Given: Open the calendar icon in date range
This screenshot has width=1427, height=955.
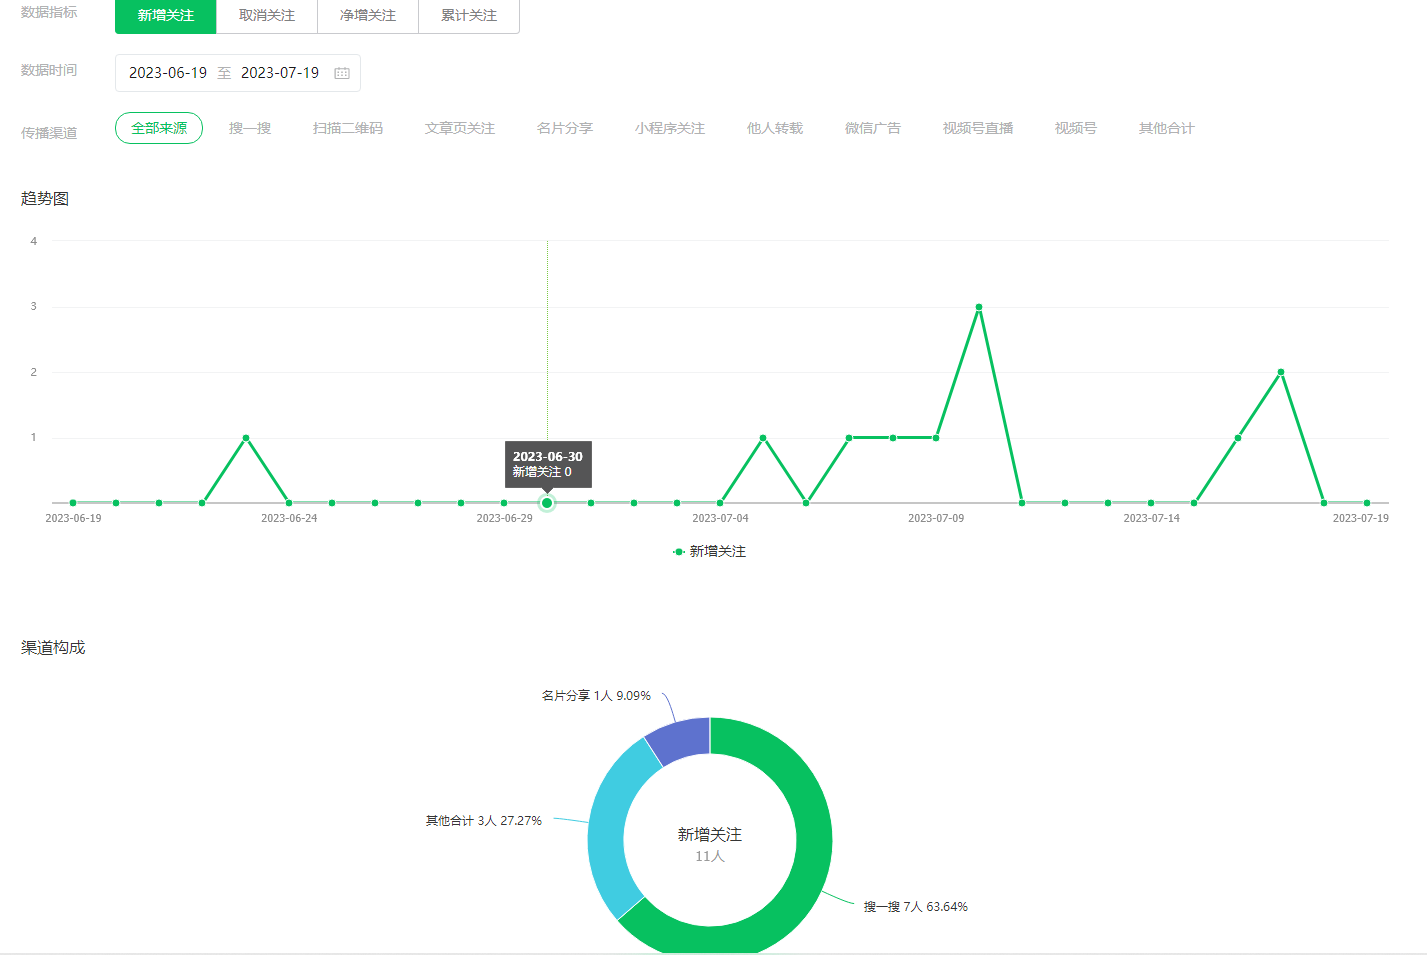Looking at the screenshot, I should coord(342,73).
